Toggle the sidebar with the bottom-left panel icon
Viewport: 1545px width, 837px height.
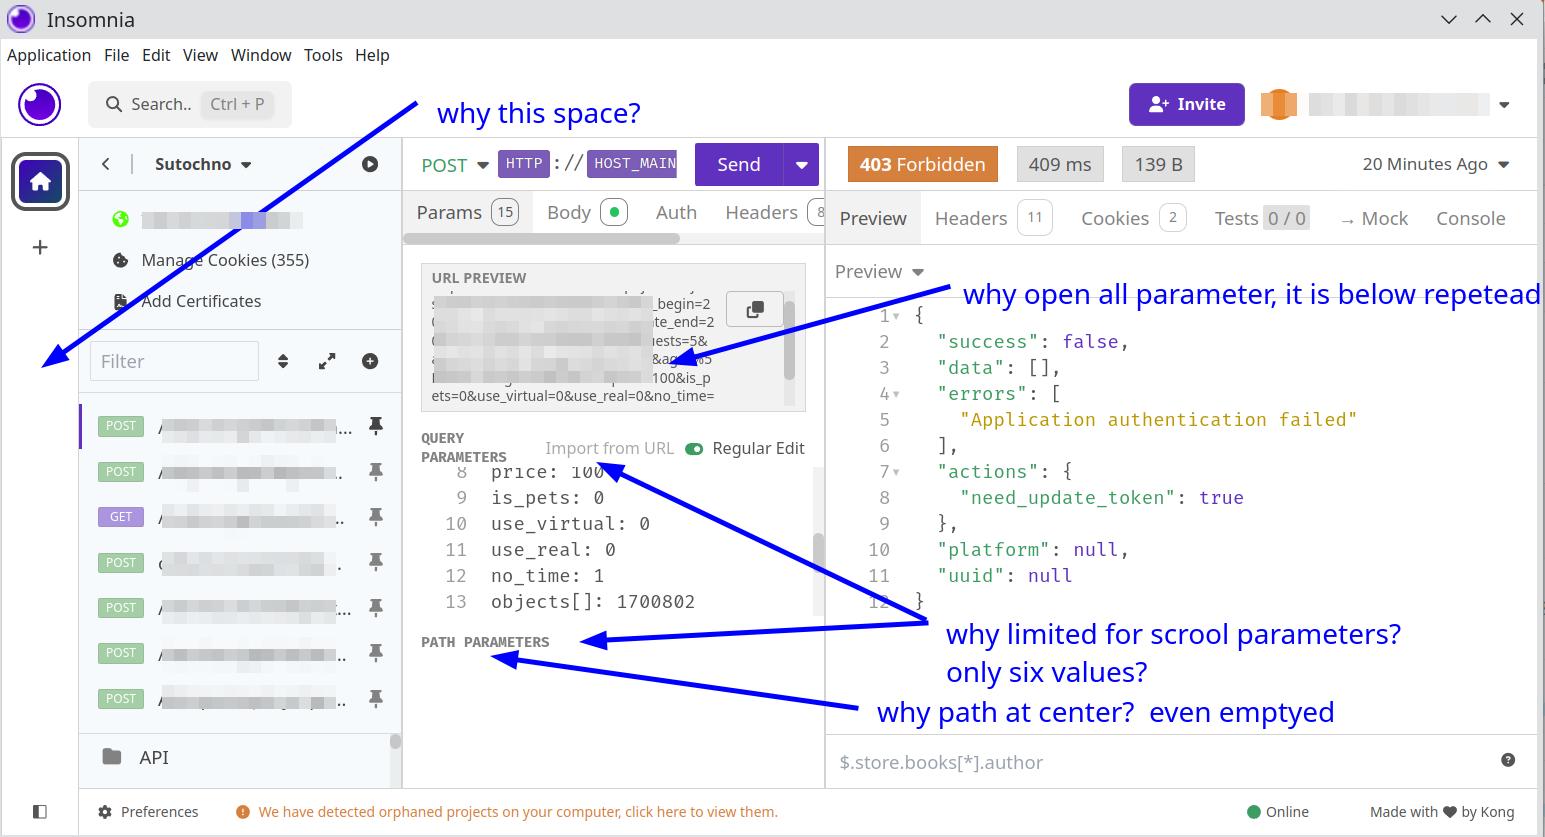pos(40,812)
